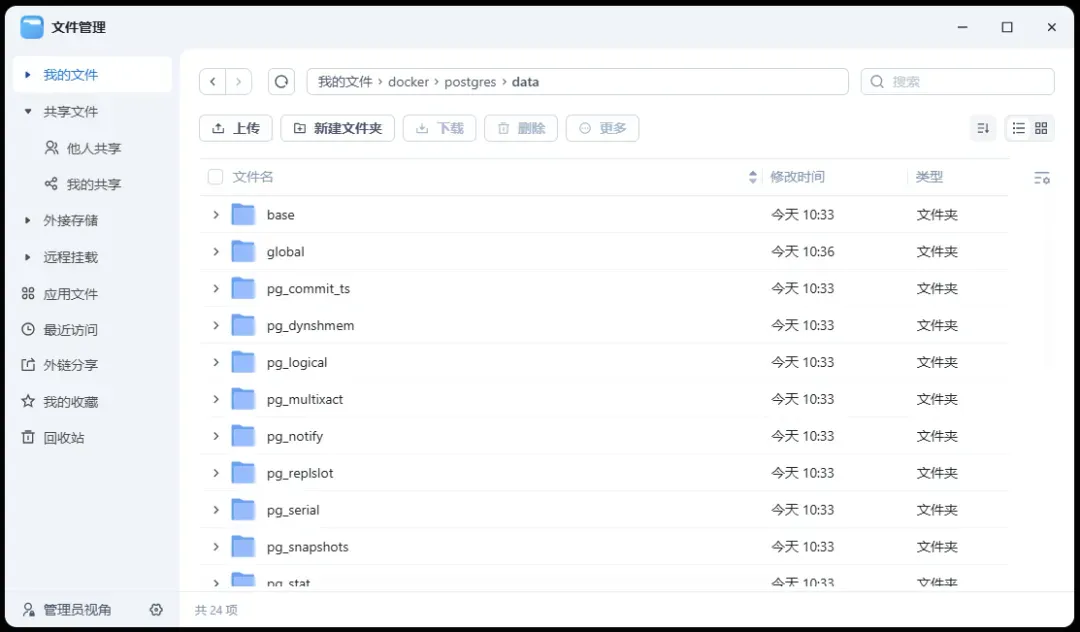
Task: Click the file manager app logo
Action: (33, 27)
